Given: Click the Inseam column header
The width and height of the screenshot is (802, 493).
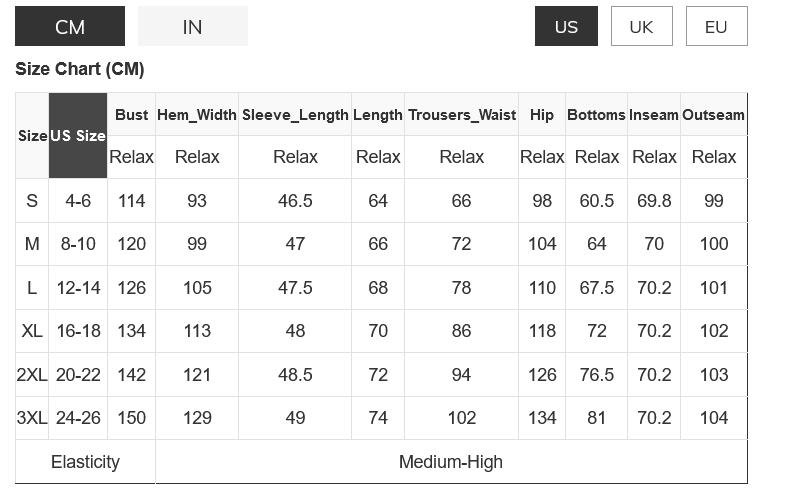Looking at the screenshot, I should (654, 115).
